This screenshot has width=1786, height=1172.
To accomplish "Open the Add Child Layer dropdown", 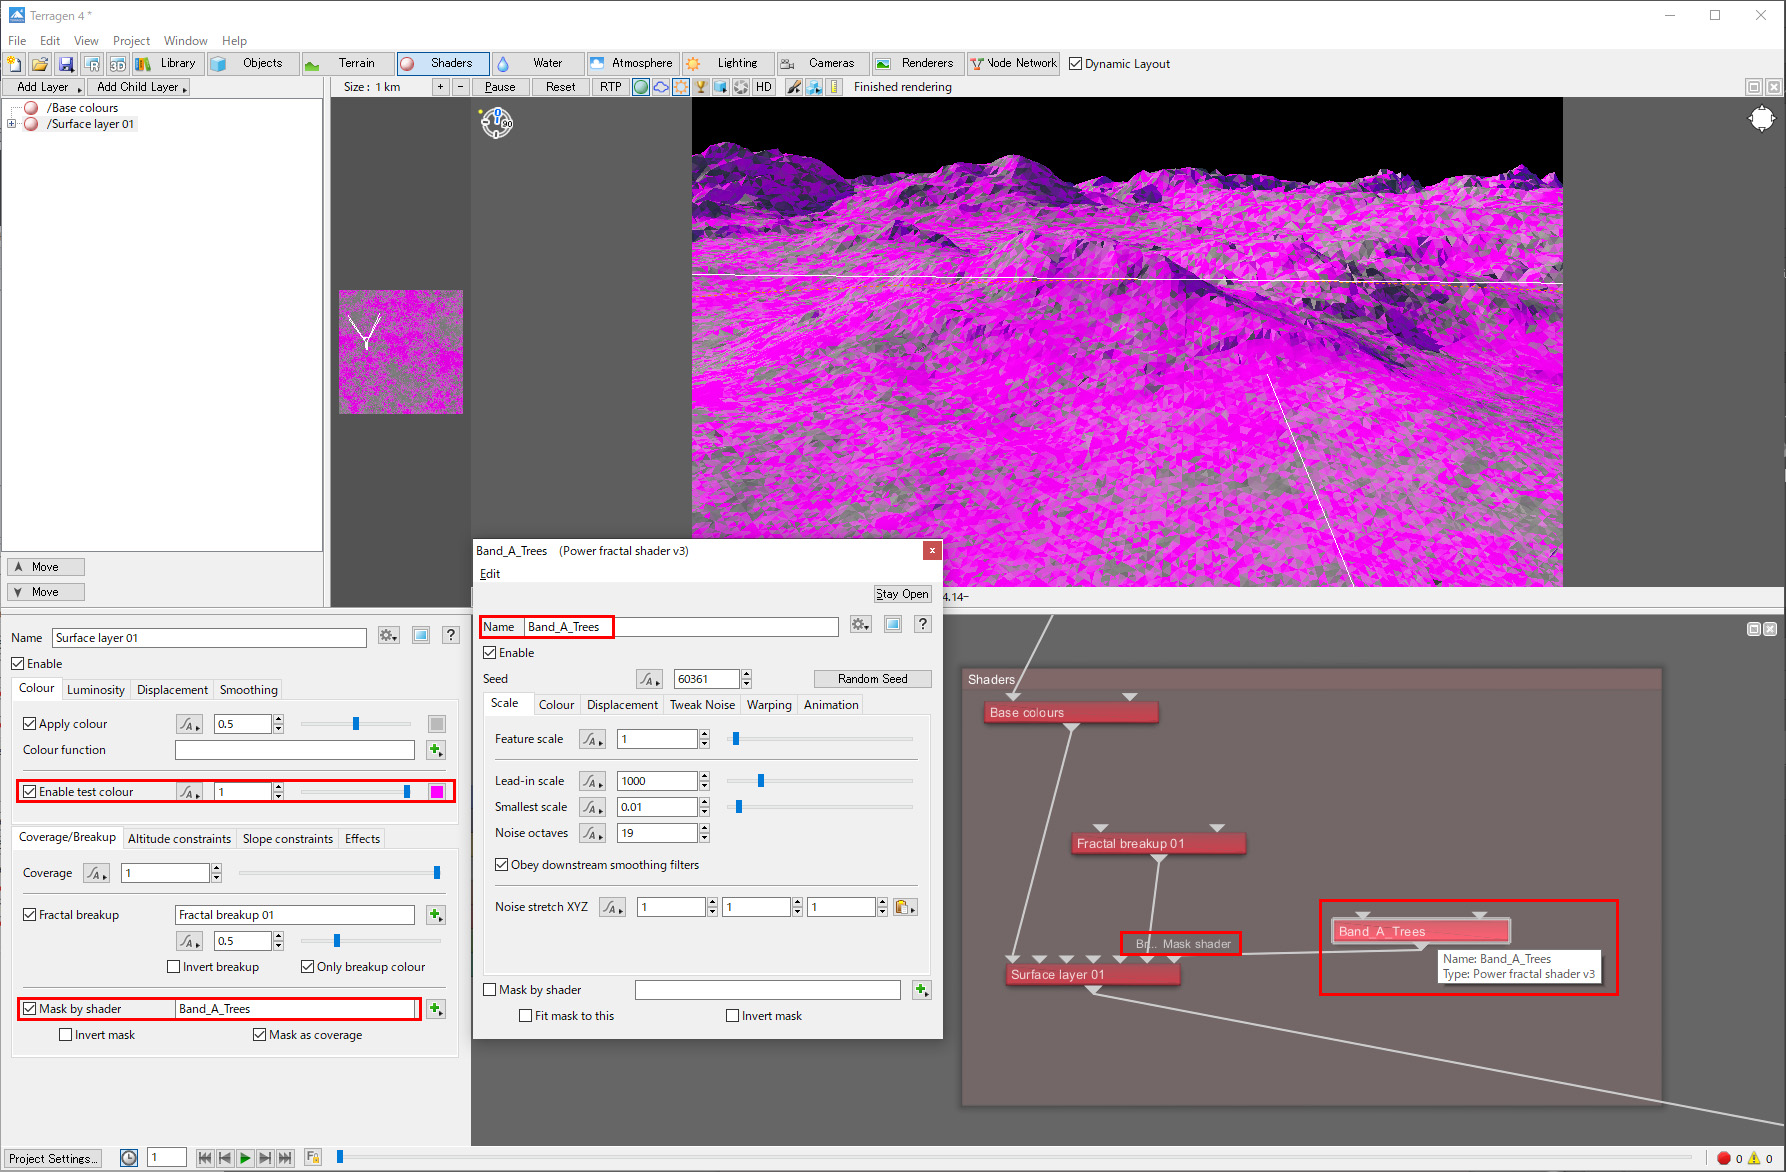I will tap(138, 87).
